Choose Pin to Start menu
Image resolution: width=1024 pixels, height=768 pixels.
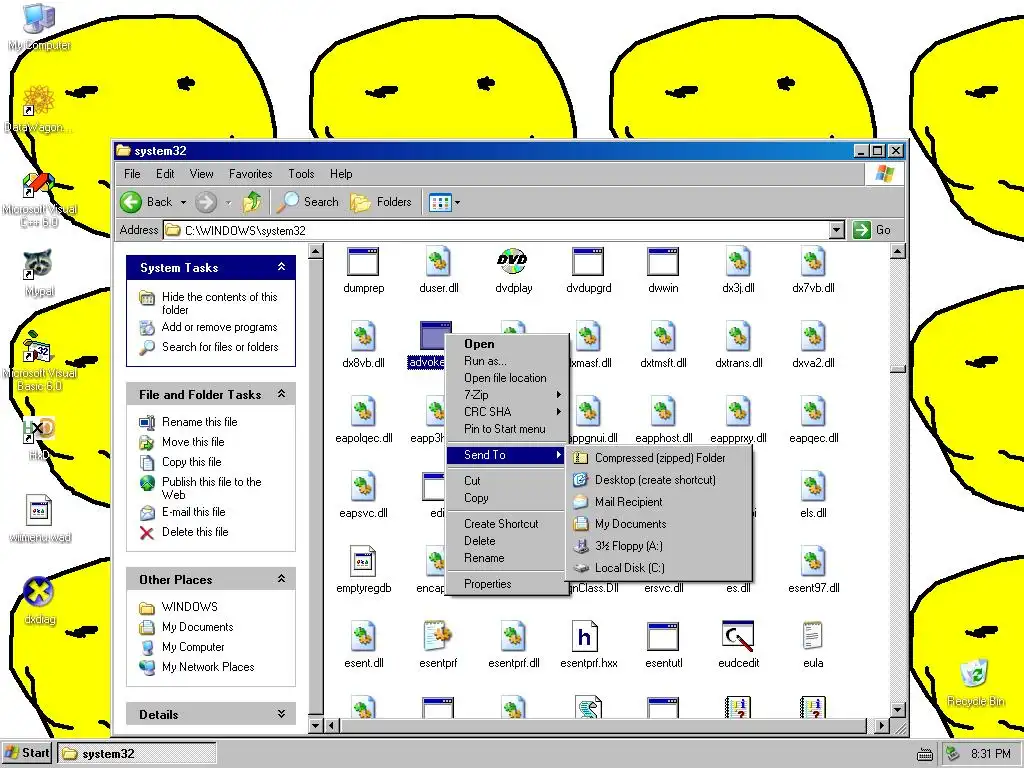pyautogui.click(x=507, y=428)
